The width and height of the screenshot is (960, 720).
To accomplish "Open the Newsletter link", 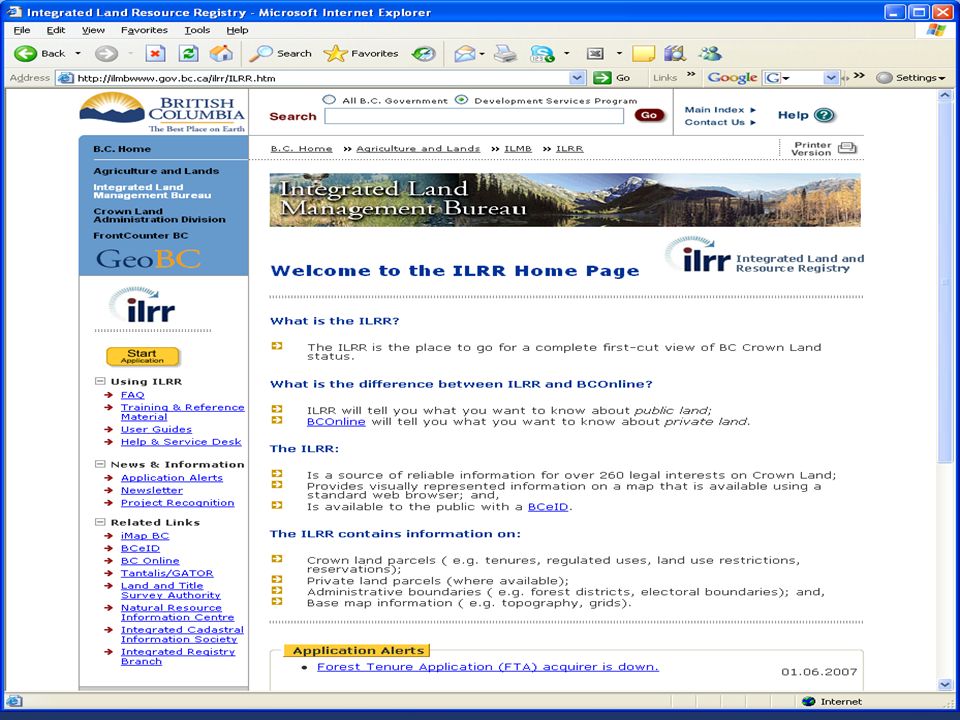I will pos(152,490).
